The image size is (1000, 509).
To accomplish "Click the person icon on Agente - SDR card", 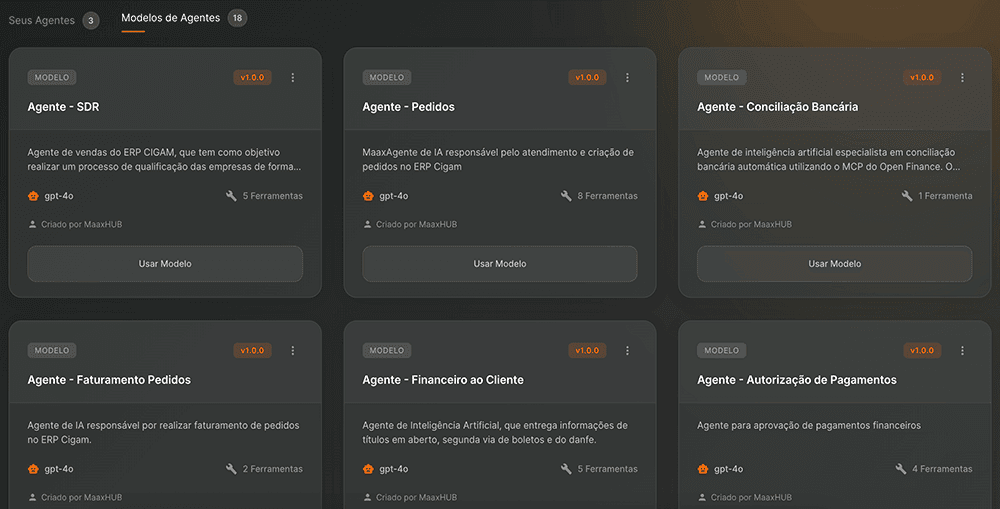I will (x=33, y=225).
